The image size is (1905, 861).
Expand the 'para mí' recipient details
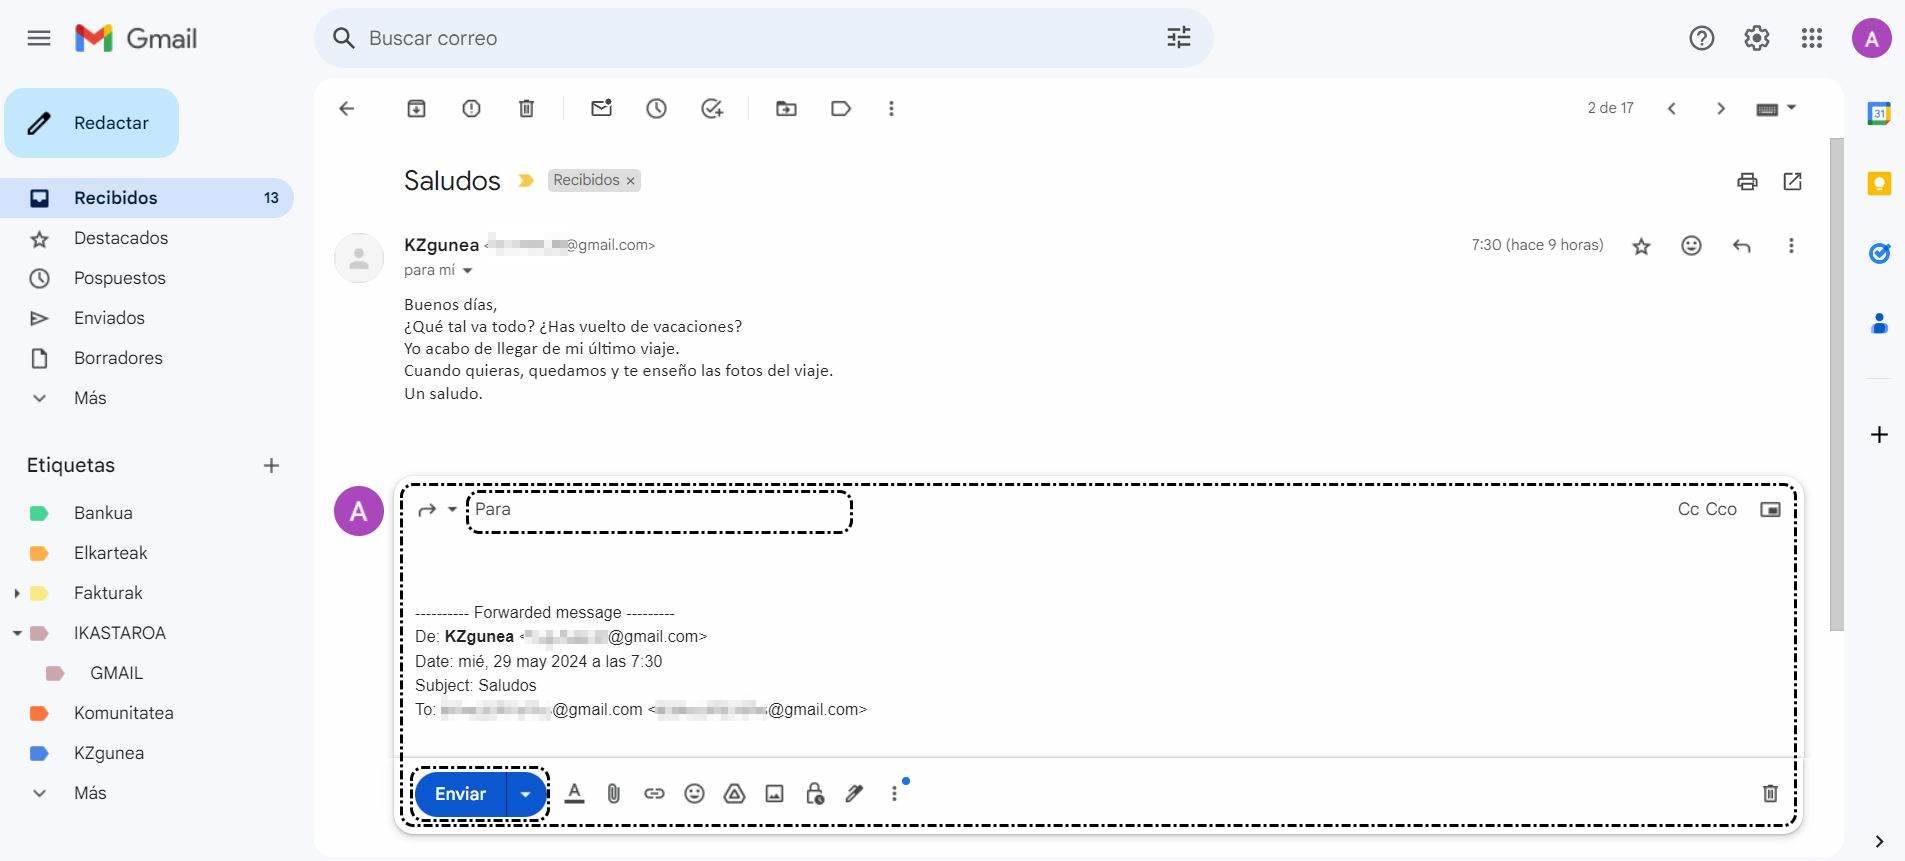pyautogui.click(x=467, y=271)
